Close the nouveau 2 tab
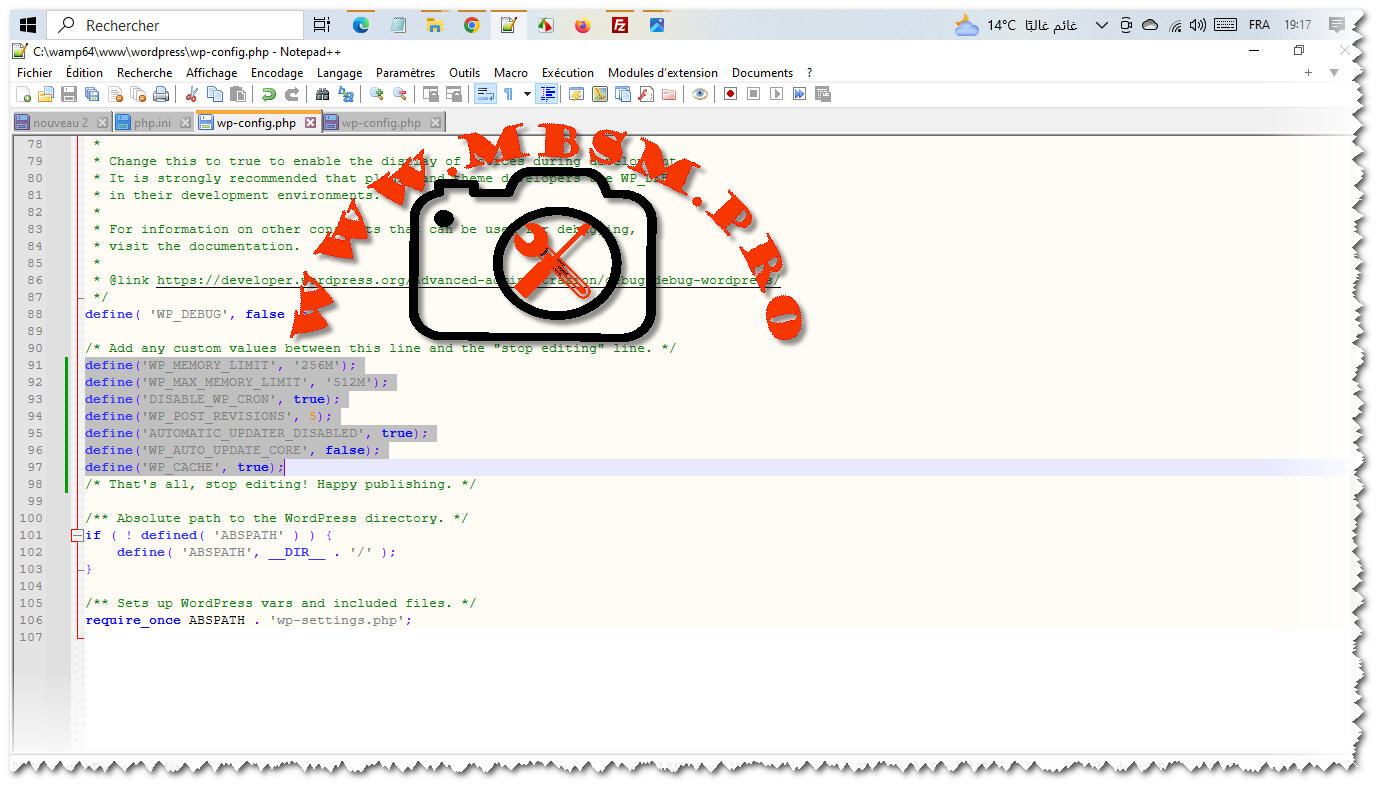The image size is (1381, 789). pos(102,123)
